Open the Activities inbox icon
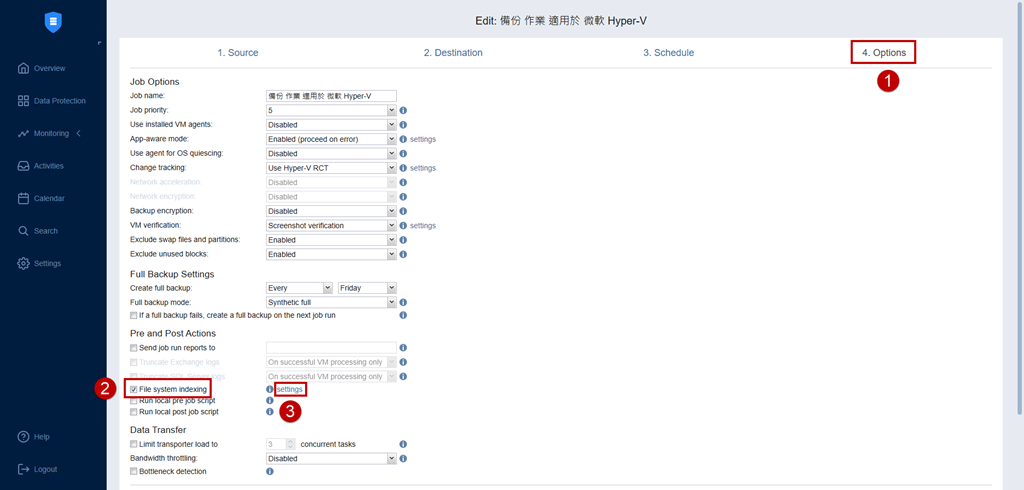The image size is (1024, 490). click(x=24, y=166)
